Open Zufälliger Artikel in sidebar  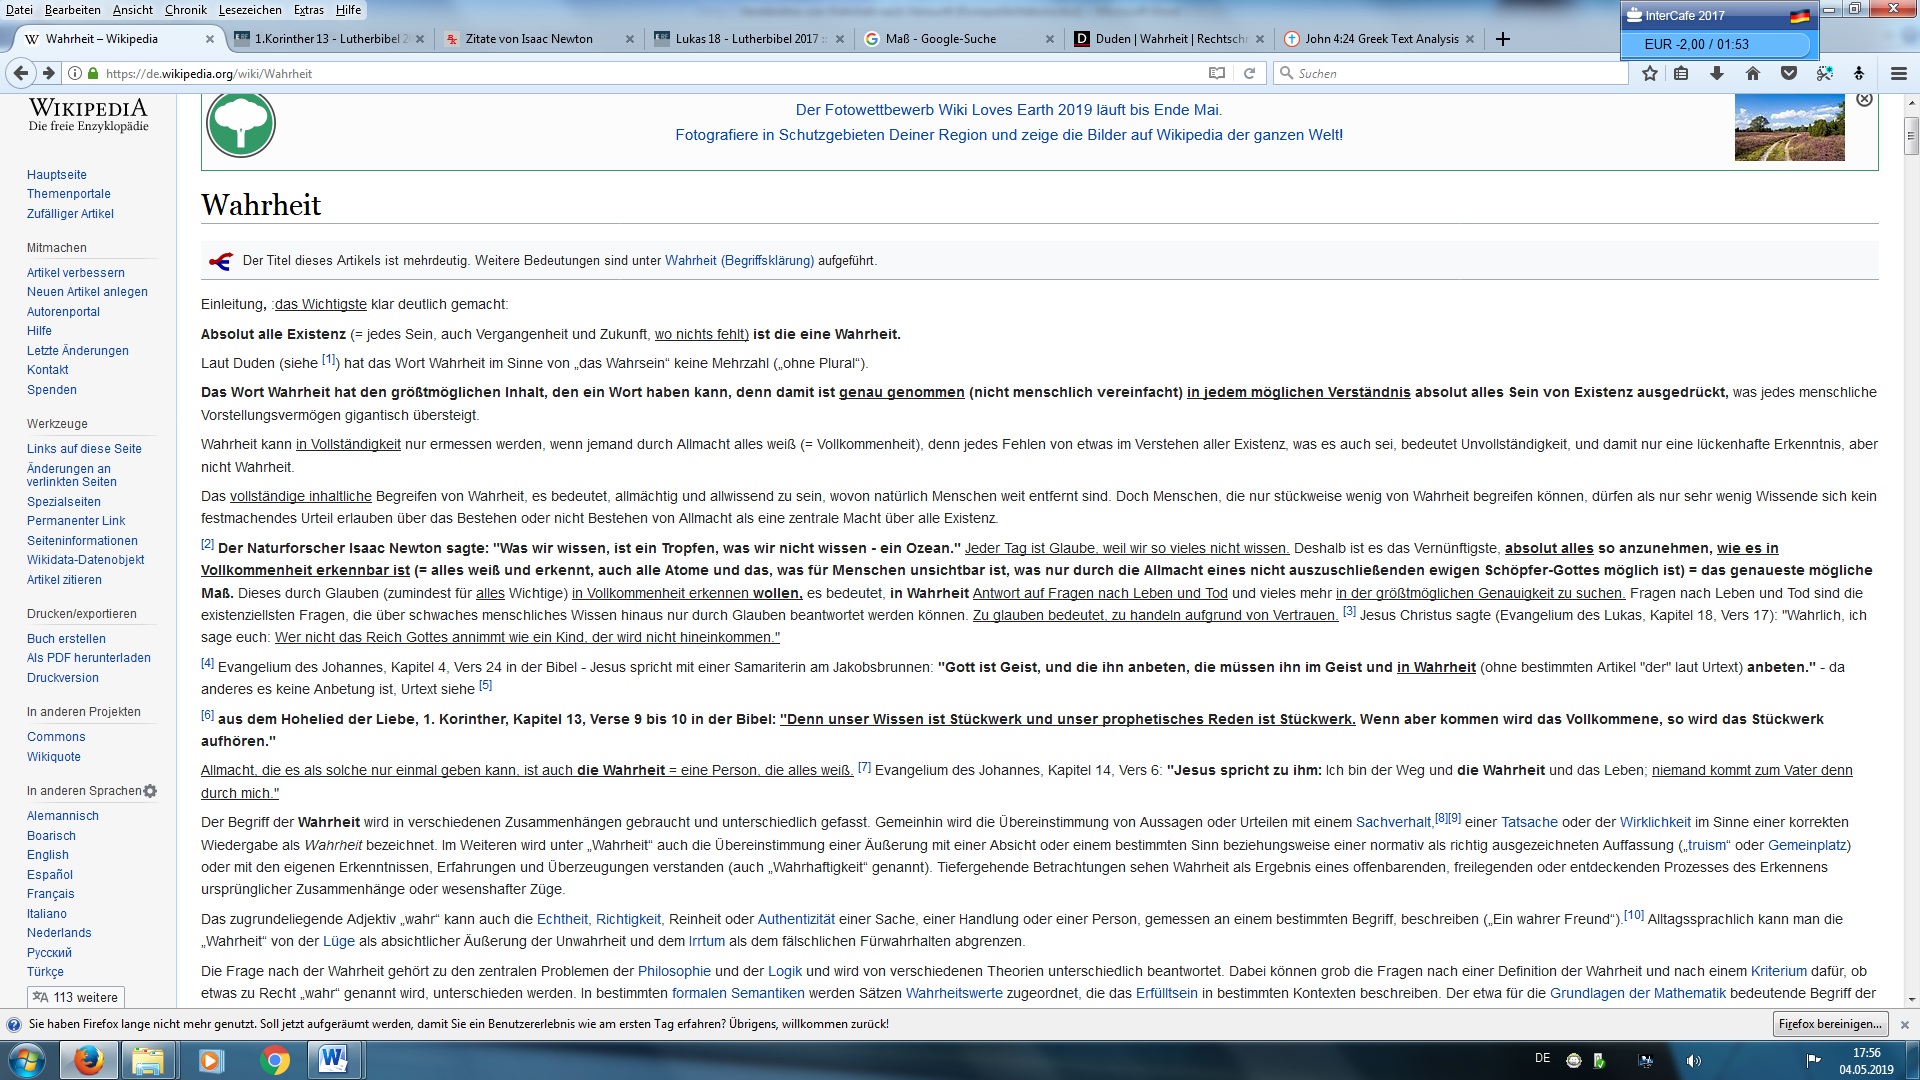coord(70,214)
